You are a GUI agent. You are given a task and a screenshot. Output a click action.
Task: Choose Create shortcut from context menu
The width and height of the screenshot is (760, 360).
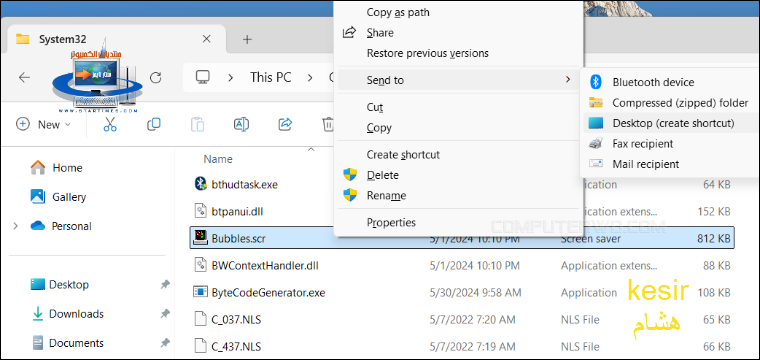tap(403, 155)
